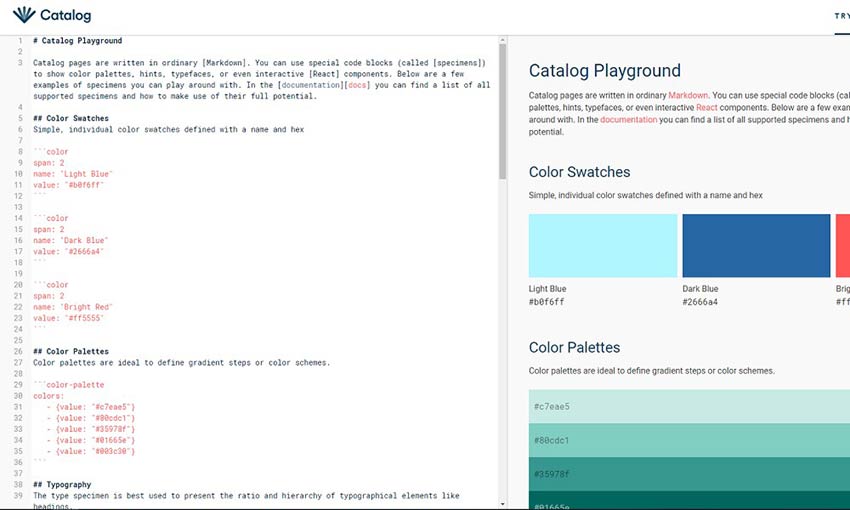Click editor line name: 'Dark Blue'

[x=70, y=241]
